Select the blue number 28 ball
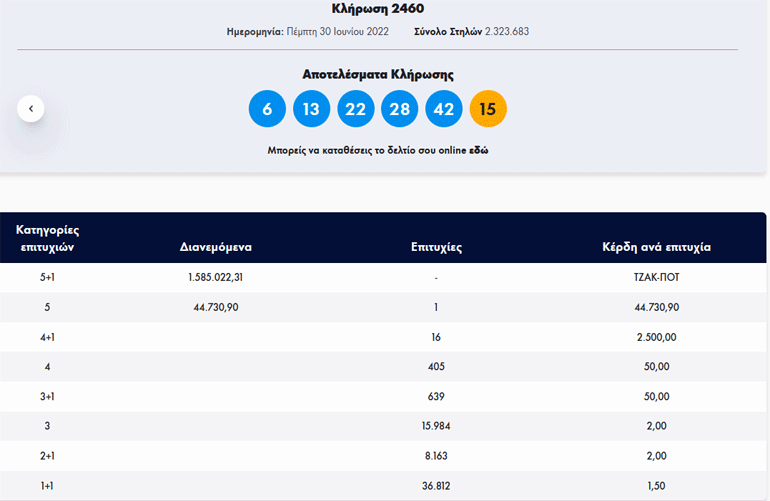 click(399, 109)
